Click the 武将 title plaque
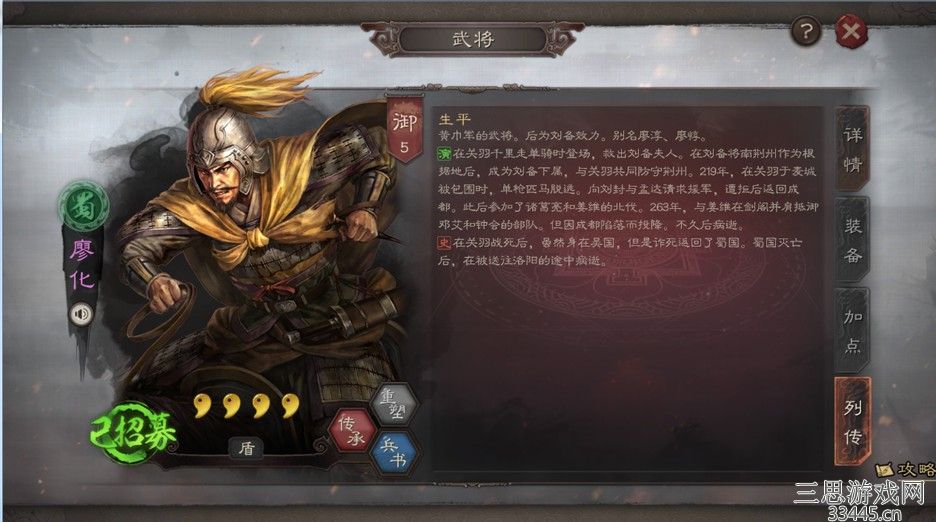This screenshot has height=522, width=936. coord(473,39)
